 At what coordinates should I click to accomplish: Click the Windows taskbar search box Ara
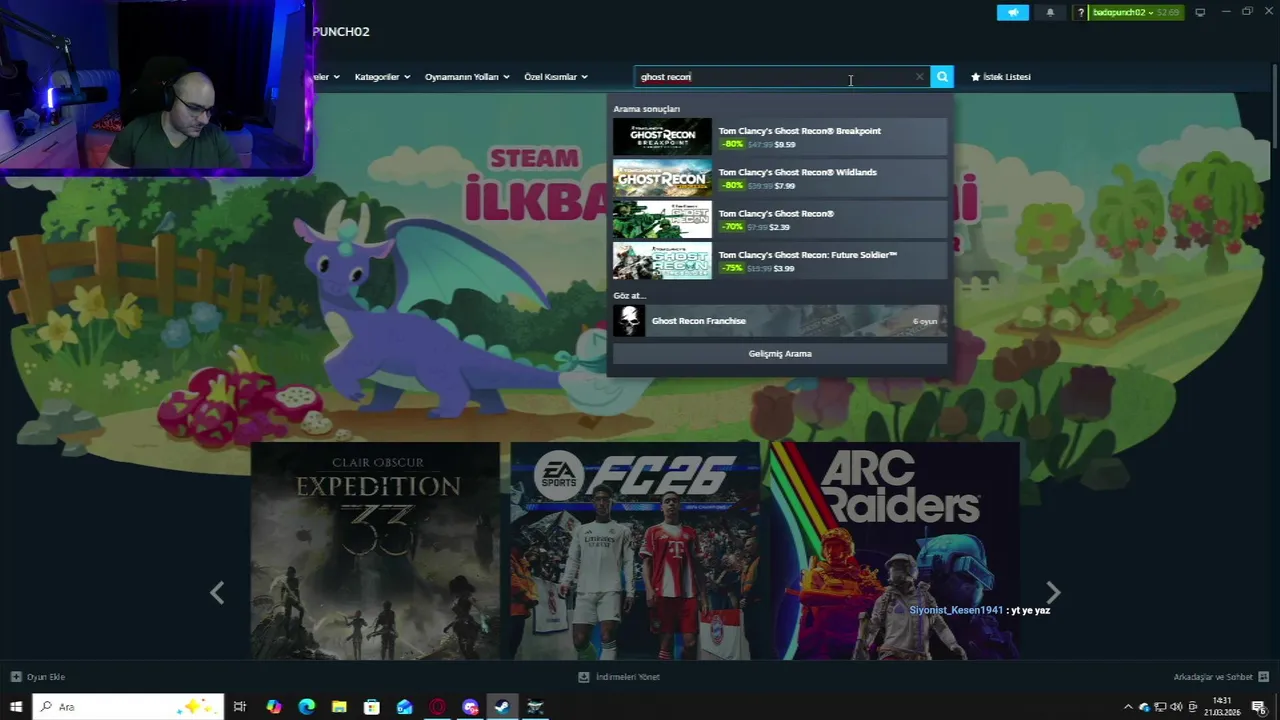click(128, 707)
